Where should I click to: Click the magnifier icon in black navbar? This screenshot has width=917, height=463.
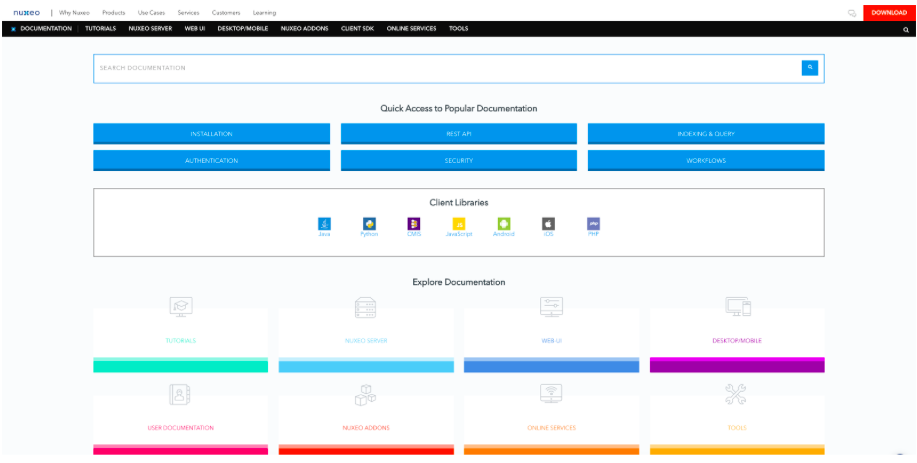click(906, 29)
